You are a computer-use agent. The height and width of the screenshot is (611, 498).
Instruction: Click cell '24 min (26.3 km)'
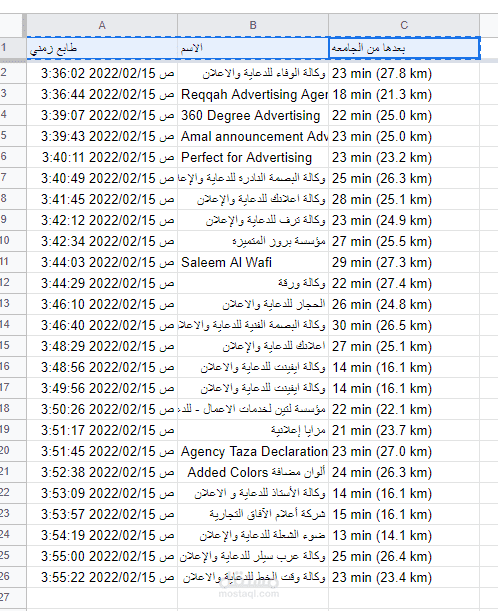(x=404, y=472)
